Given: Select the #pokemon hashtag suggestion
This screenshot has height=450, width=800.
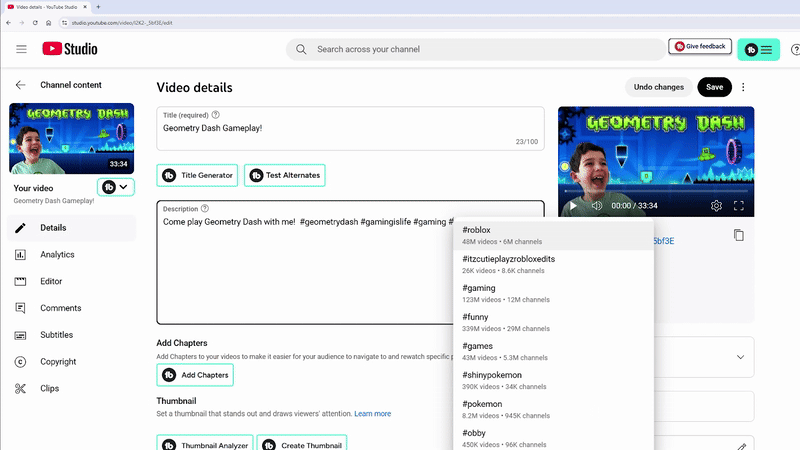Looking at the screenshot, I should (x=553, y=410).
